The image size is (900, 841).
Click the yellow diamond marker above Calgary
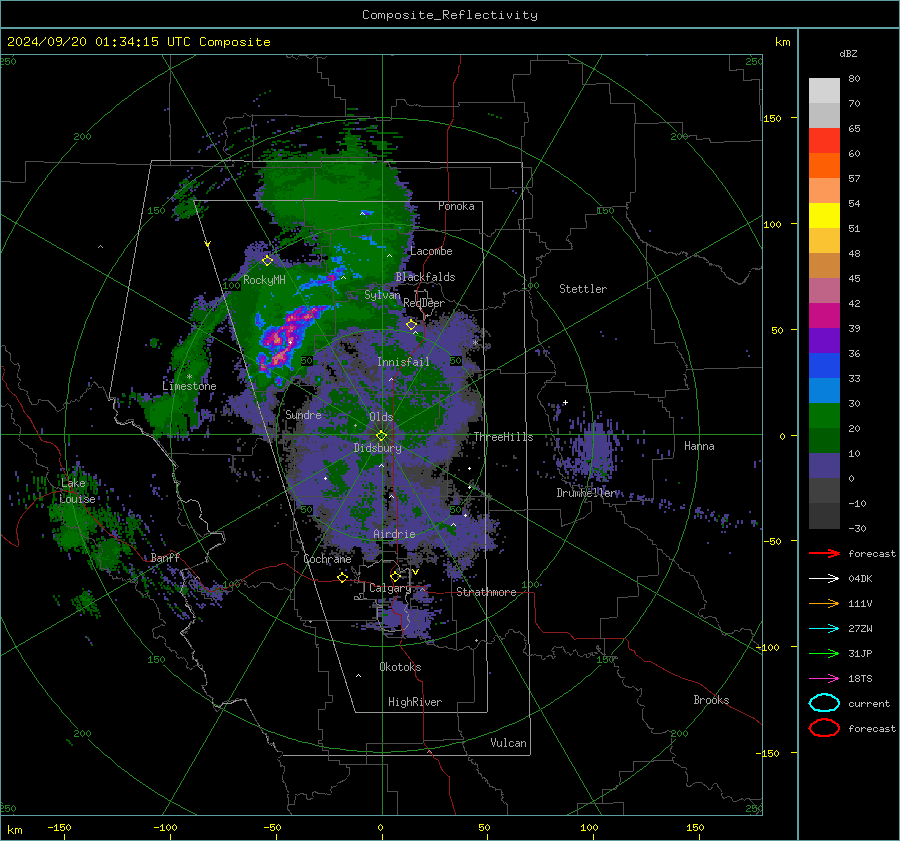pyautogui.click(x=395, y=576)
